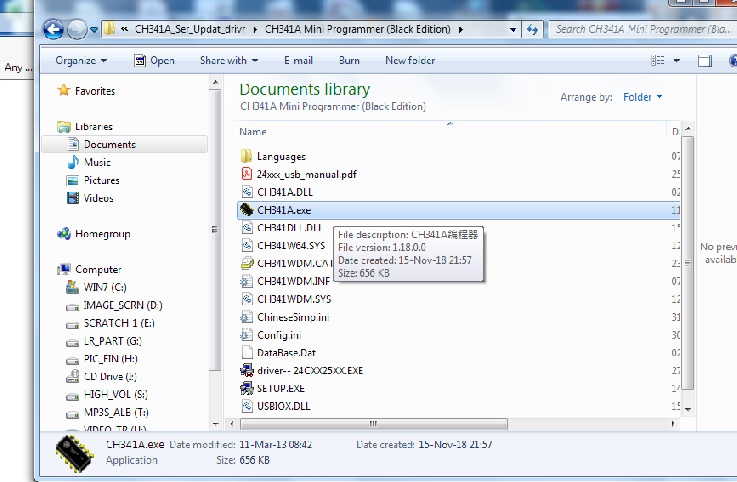Viewport: 737px width, 482px height.
Task: Select Homegroup in the navigation pane
Action: [x=94, y=234]
